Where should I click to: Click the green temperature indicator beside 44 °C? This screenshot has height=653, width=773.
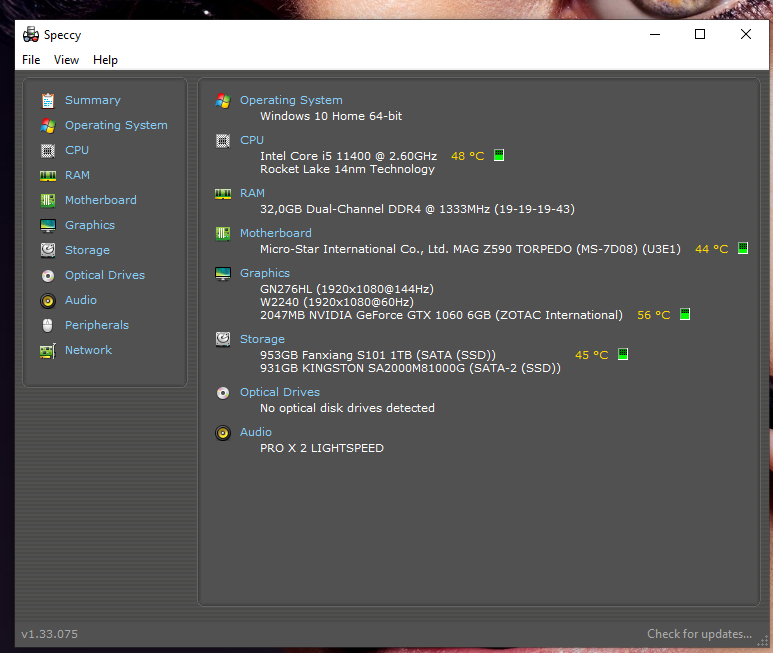743,248
